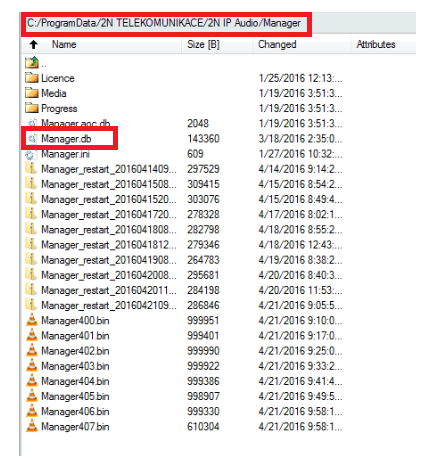Select VLC cone icon of Manager400.bin
430x459 pixels.
coord(32,320)
